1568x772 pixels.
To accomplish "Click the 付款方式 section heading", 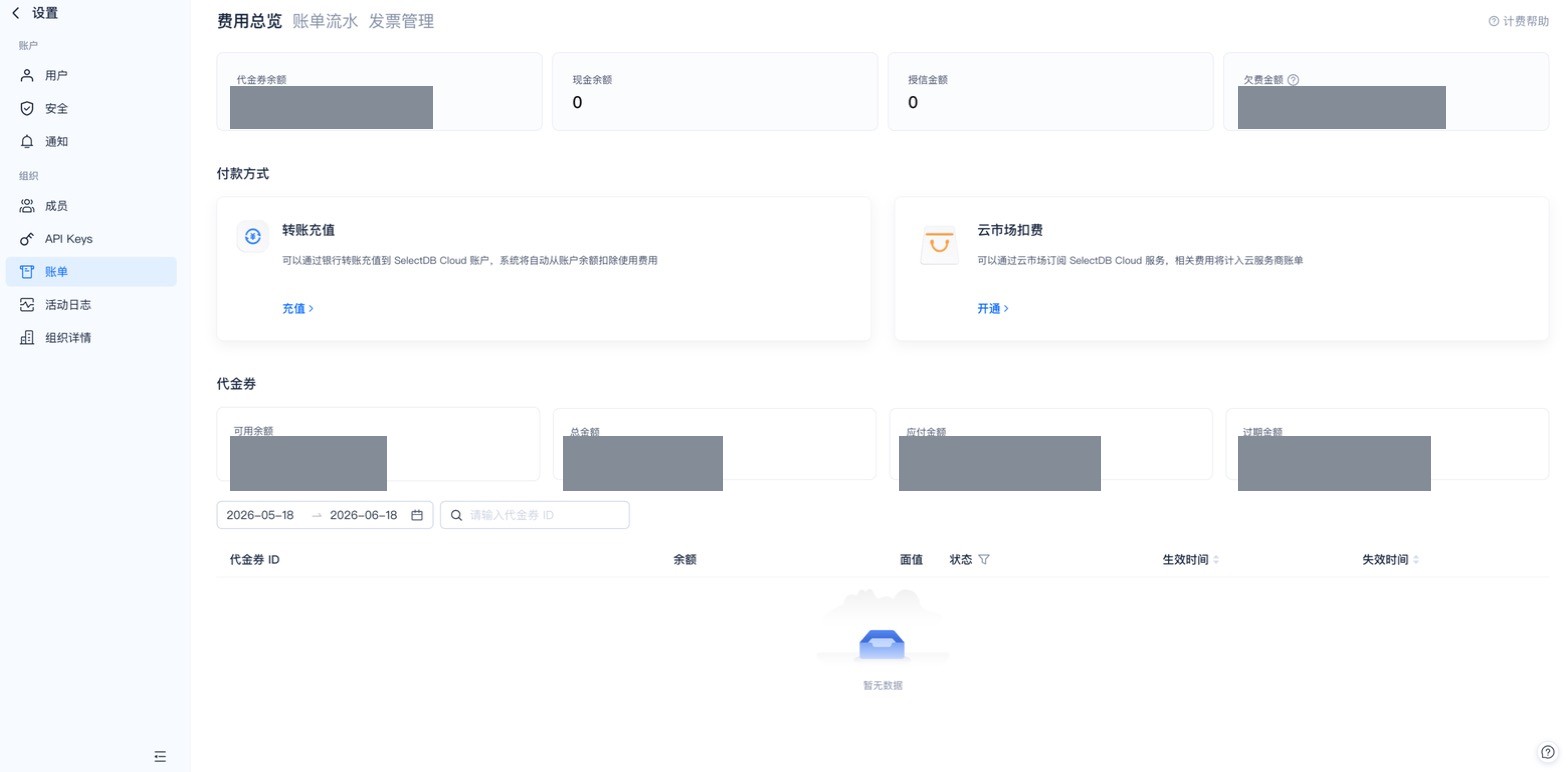I will (x=243, y=174).
